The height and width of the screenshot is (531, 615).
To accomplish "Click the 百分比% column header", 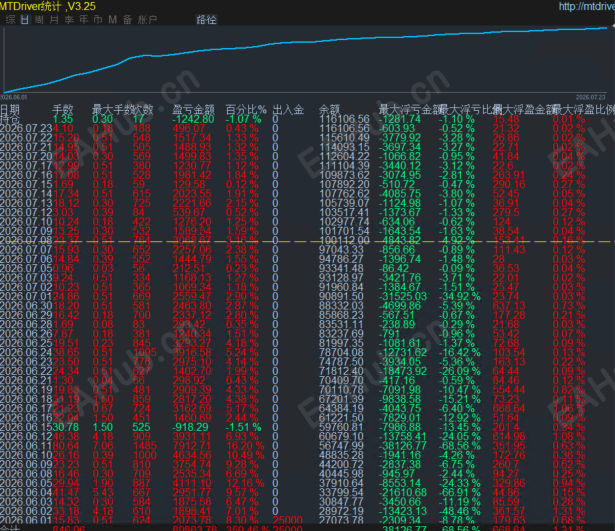I will [x=246, y=109].
